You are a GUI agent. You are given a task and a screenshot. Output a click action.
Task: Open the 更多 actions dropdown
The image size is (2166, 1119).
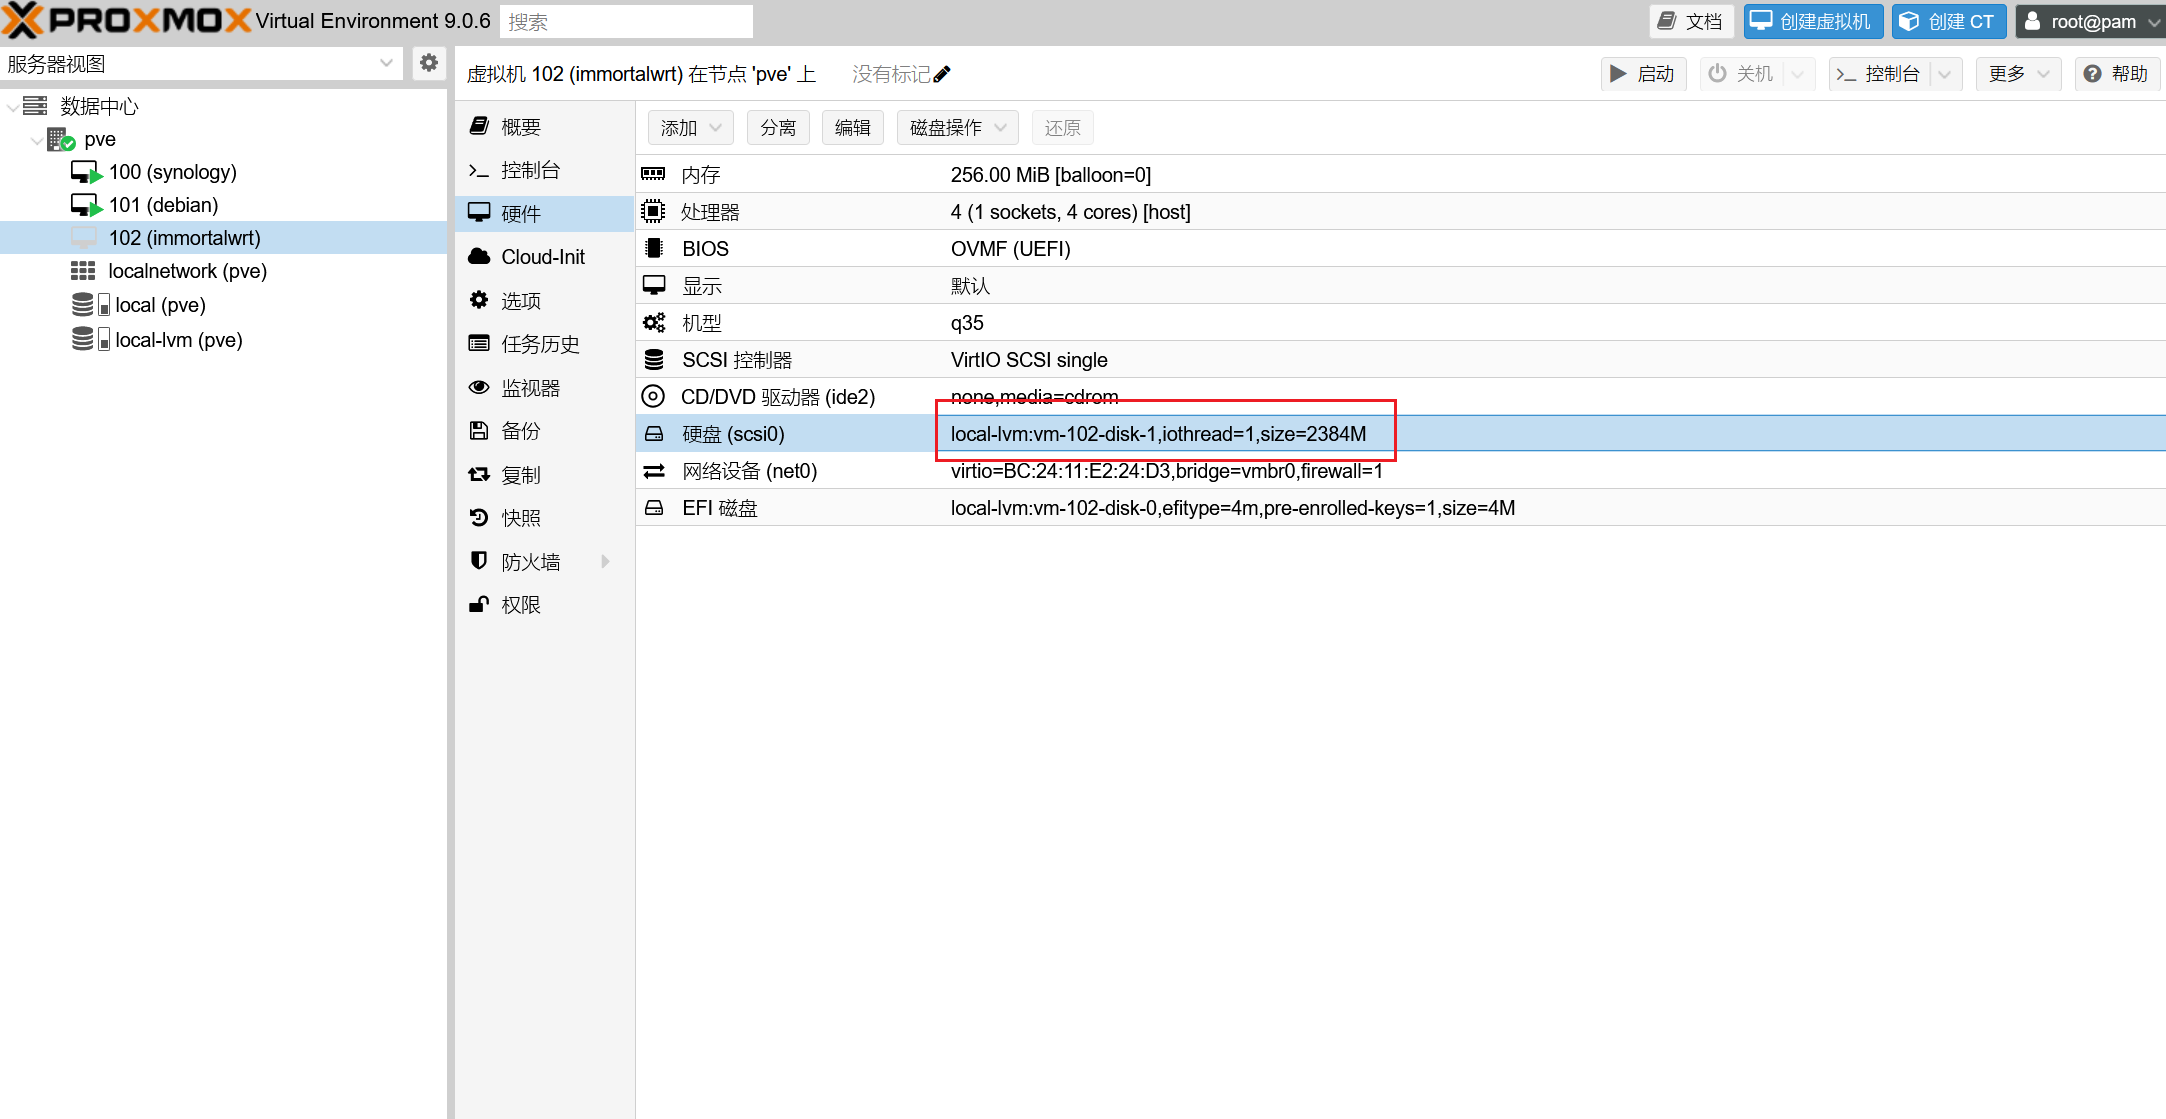click(2018, 74)
